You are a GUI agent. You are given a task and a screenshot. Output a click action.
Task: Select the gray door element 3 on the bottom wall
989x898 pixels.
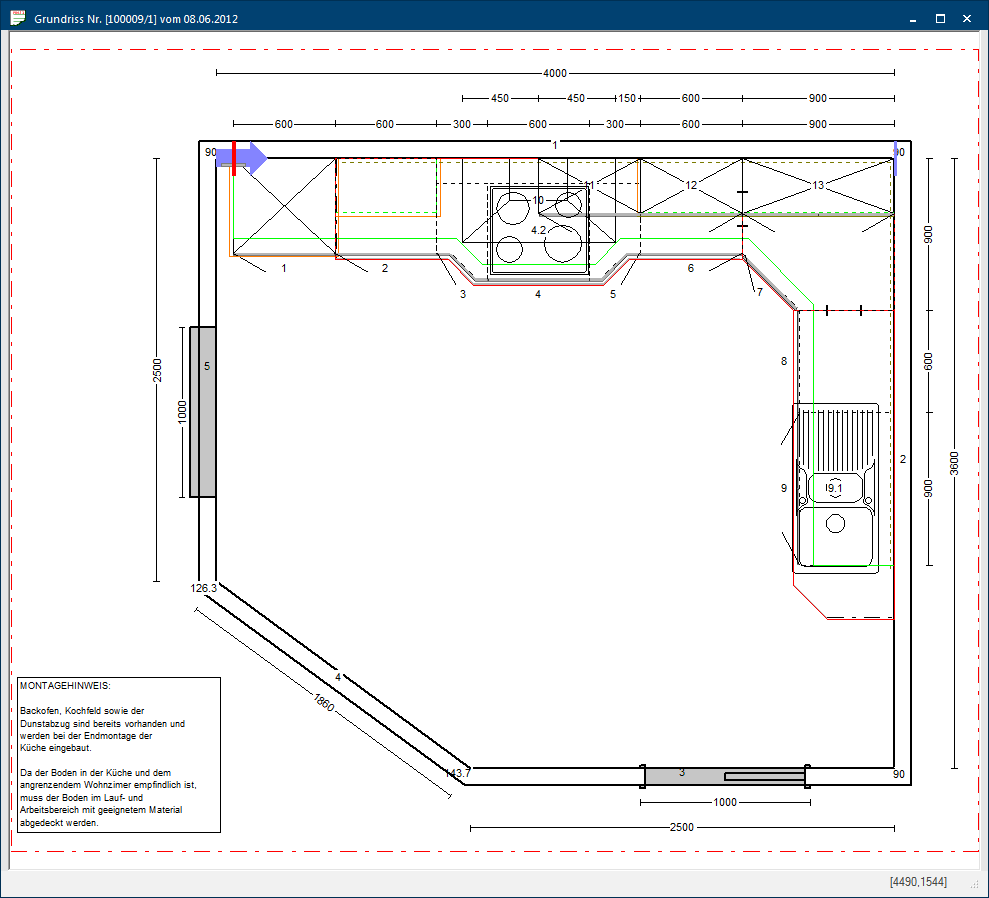pos(682,775)
